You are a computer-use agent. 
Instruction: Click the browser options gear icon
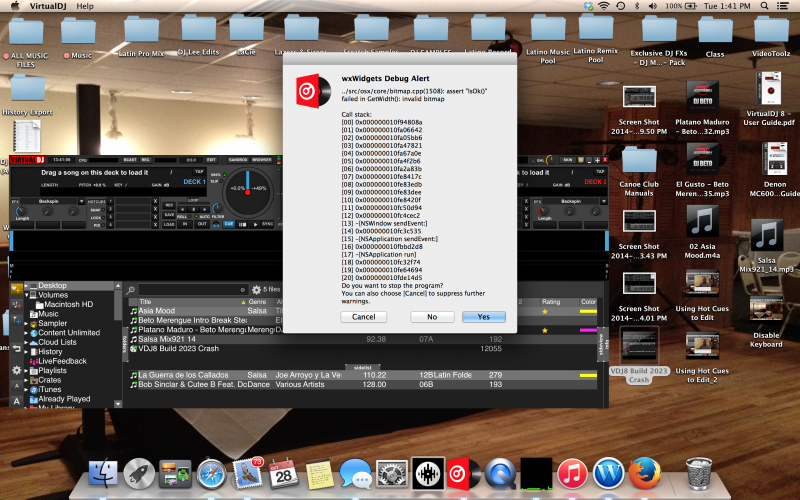coord(256,290)
